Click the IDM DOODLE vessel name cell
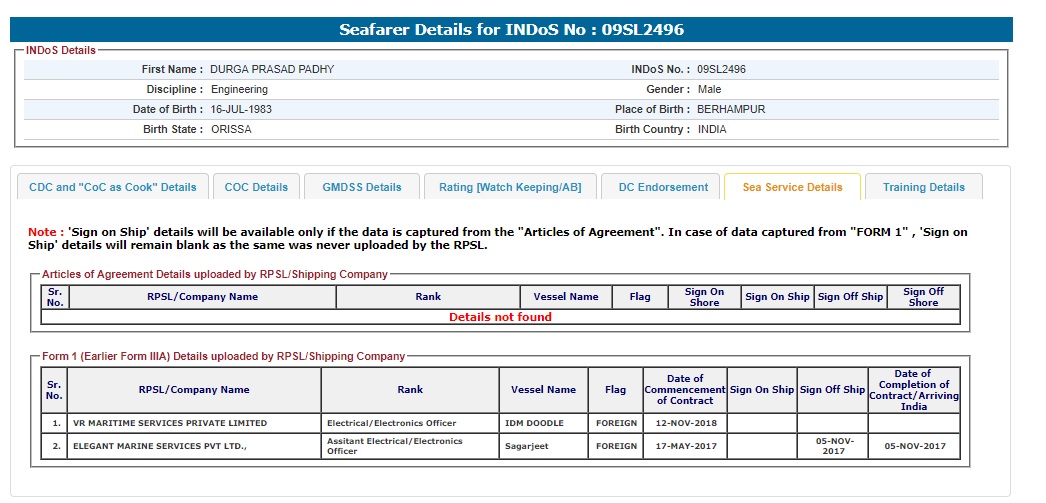 click(535, 423)
